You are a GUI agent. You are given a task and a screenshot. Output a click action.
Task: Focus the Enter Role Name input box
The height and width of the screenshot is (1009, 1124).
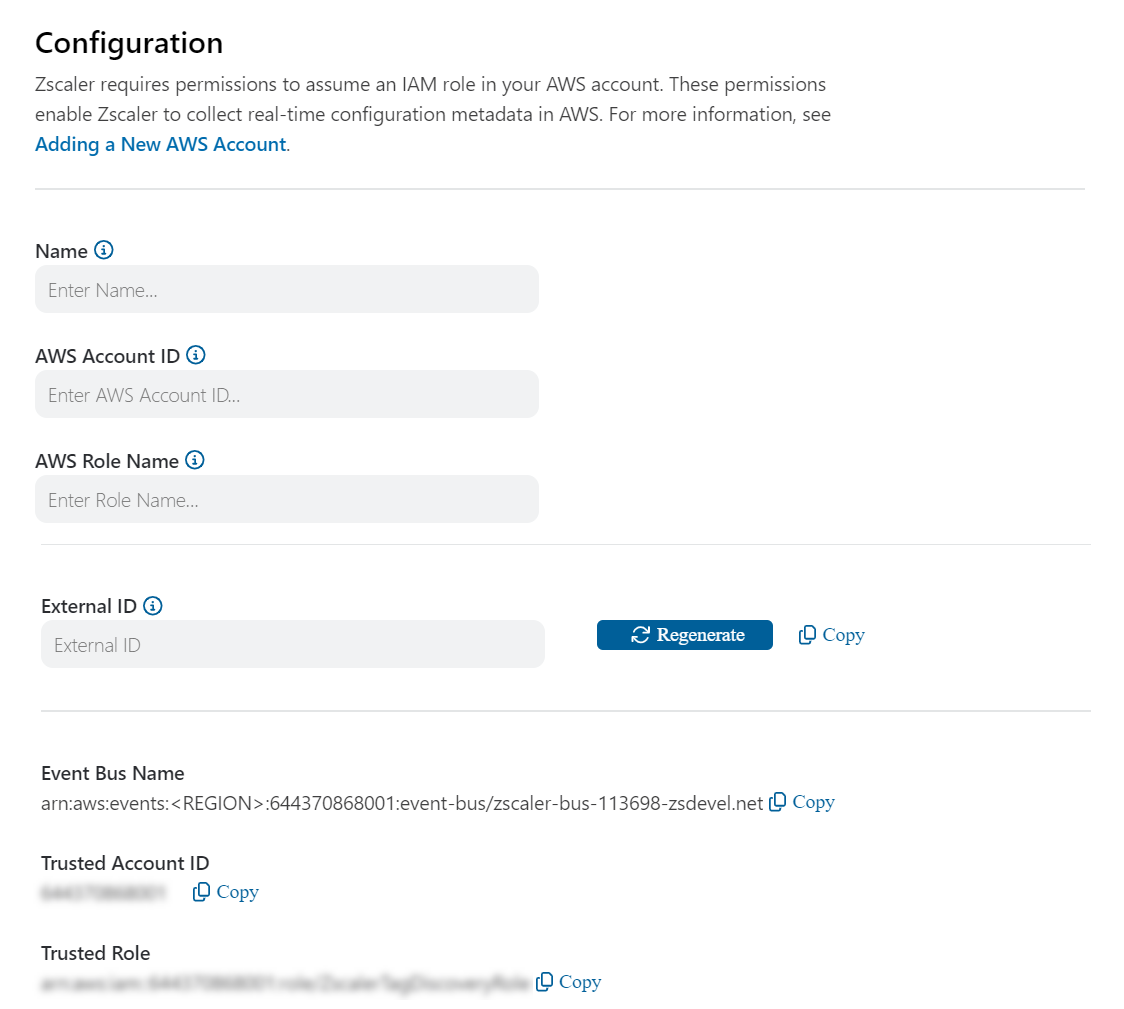287,499
